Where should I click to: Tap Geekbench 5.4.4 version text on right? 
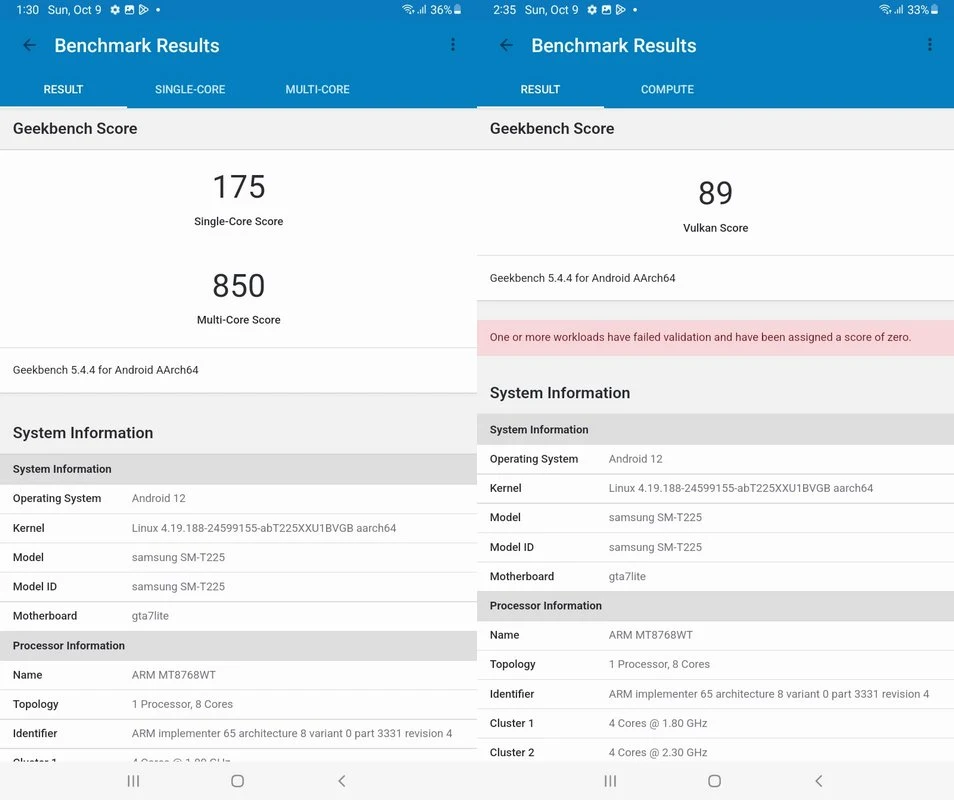[583, 278]
